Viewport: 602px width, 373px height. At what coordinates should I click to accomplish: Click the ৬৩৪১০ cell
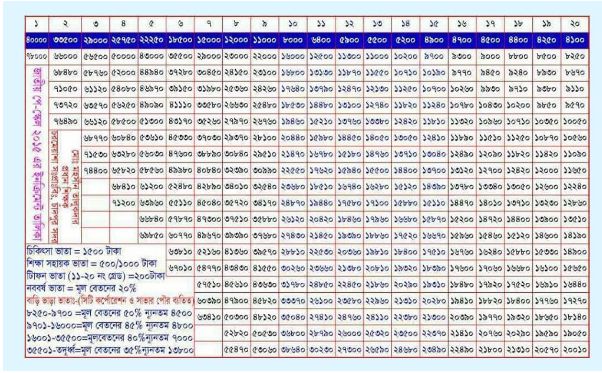click(208, 317)
